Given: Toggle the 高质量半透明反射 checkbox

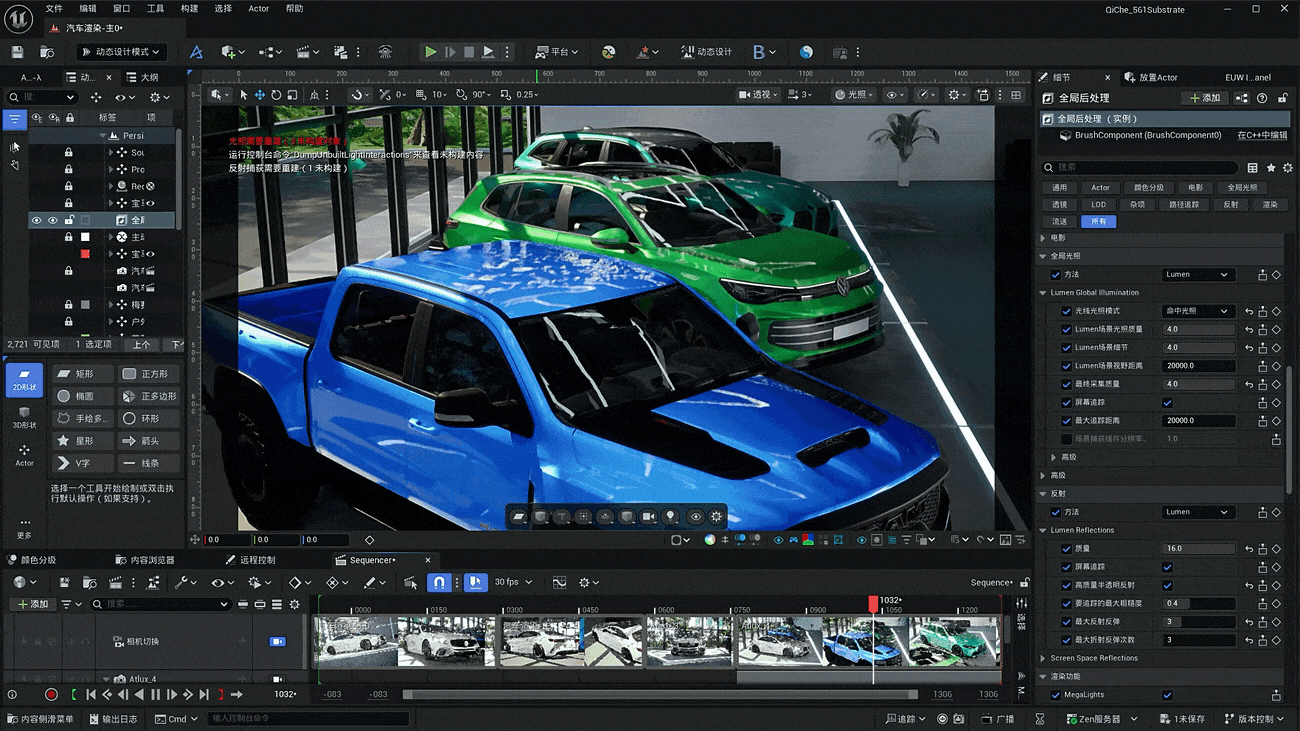Looking at the screenshot, I should coord(1167,585).
